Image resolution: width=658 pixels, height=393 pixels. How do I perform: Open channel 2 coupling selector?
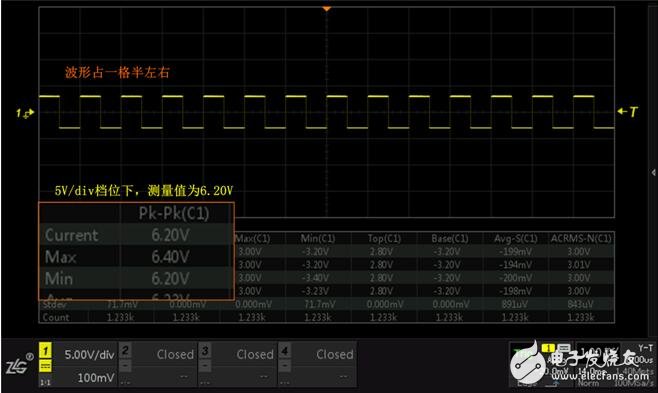pyautogui.click(x=125, y=366)
